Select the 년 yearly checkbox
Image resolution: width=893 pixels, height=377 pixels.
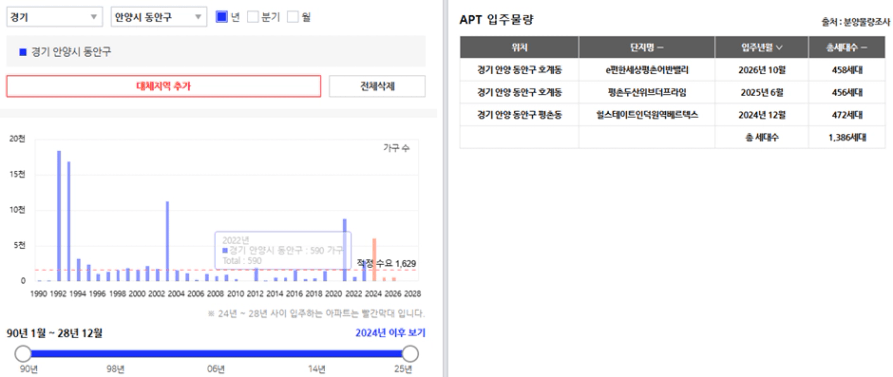pyautogui.click(x=222, y=17)
